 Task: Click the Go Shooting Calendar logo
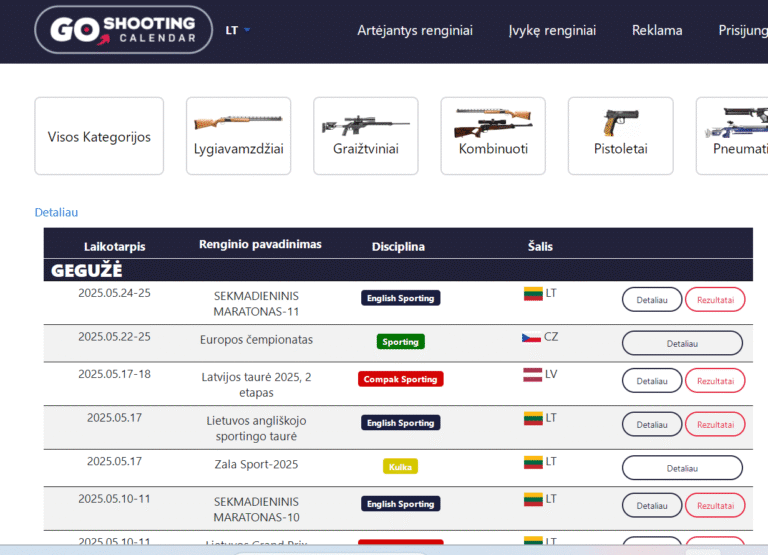(x=123, y=30)
